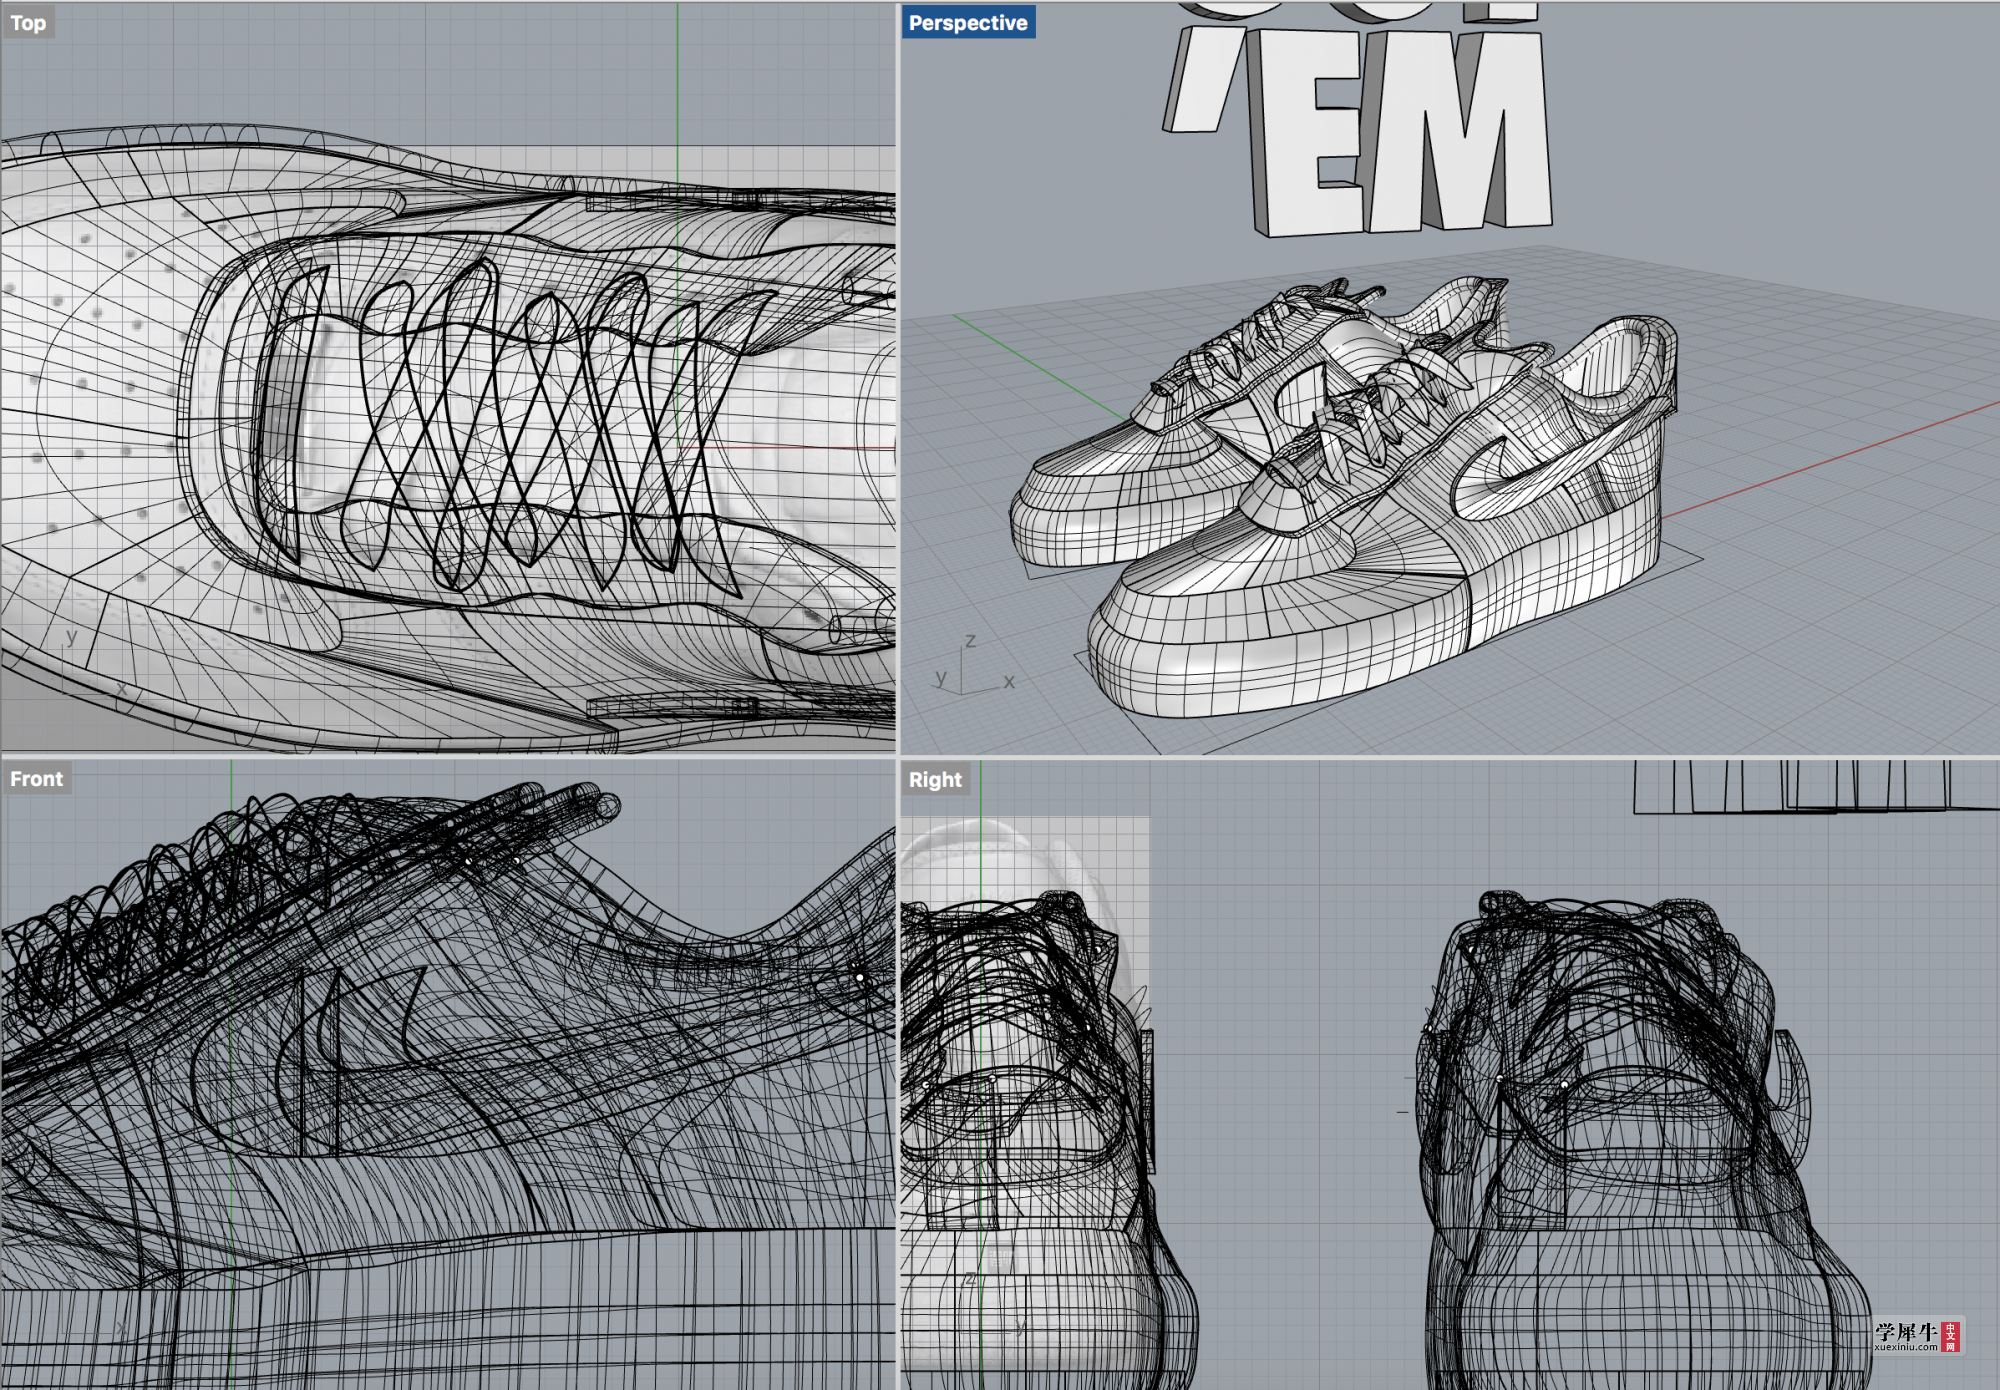Open the Top viewport label menu
This screenshot has width=2000, height=1390.
click(x=28, y=22)
